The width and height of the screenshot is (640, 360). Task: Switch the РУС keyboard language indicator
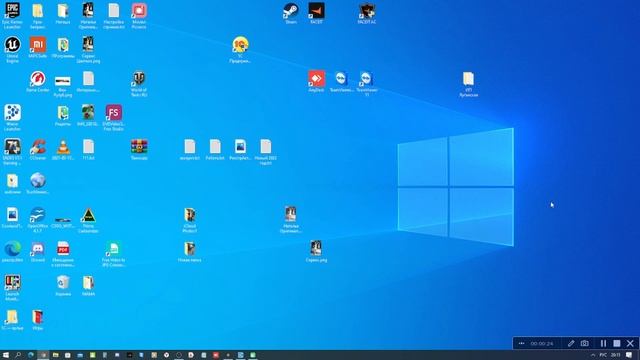click(x=603, y=355)
